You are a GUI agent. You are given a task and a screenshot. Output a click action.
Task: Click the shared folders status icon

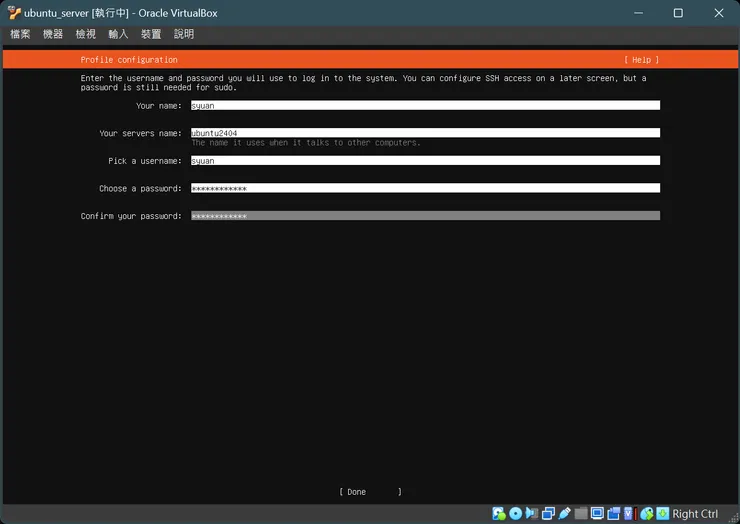coord(581,513)
